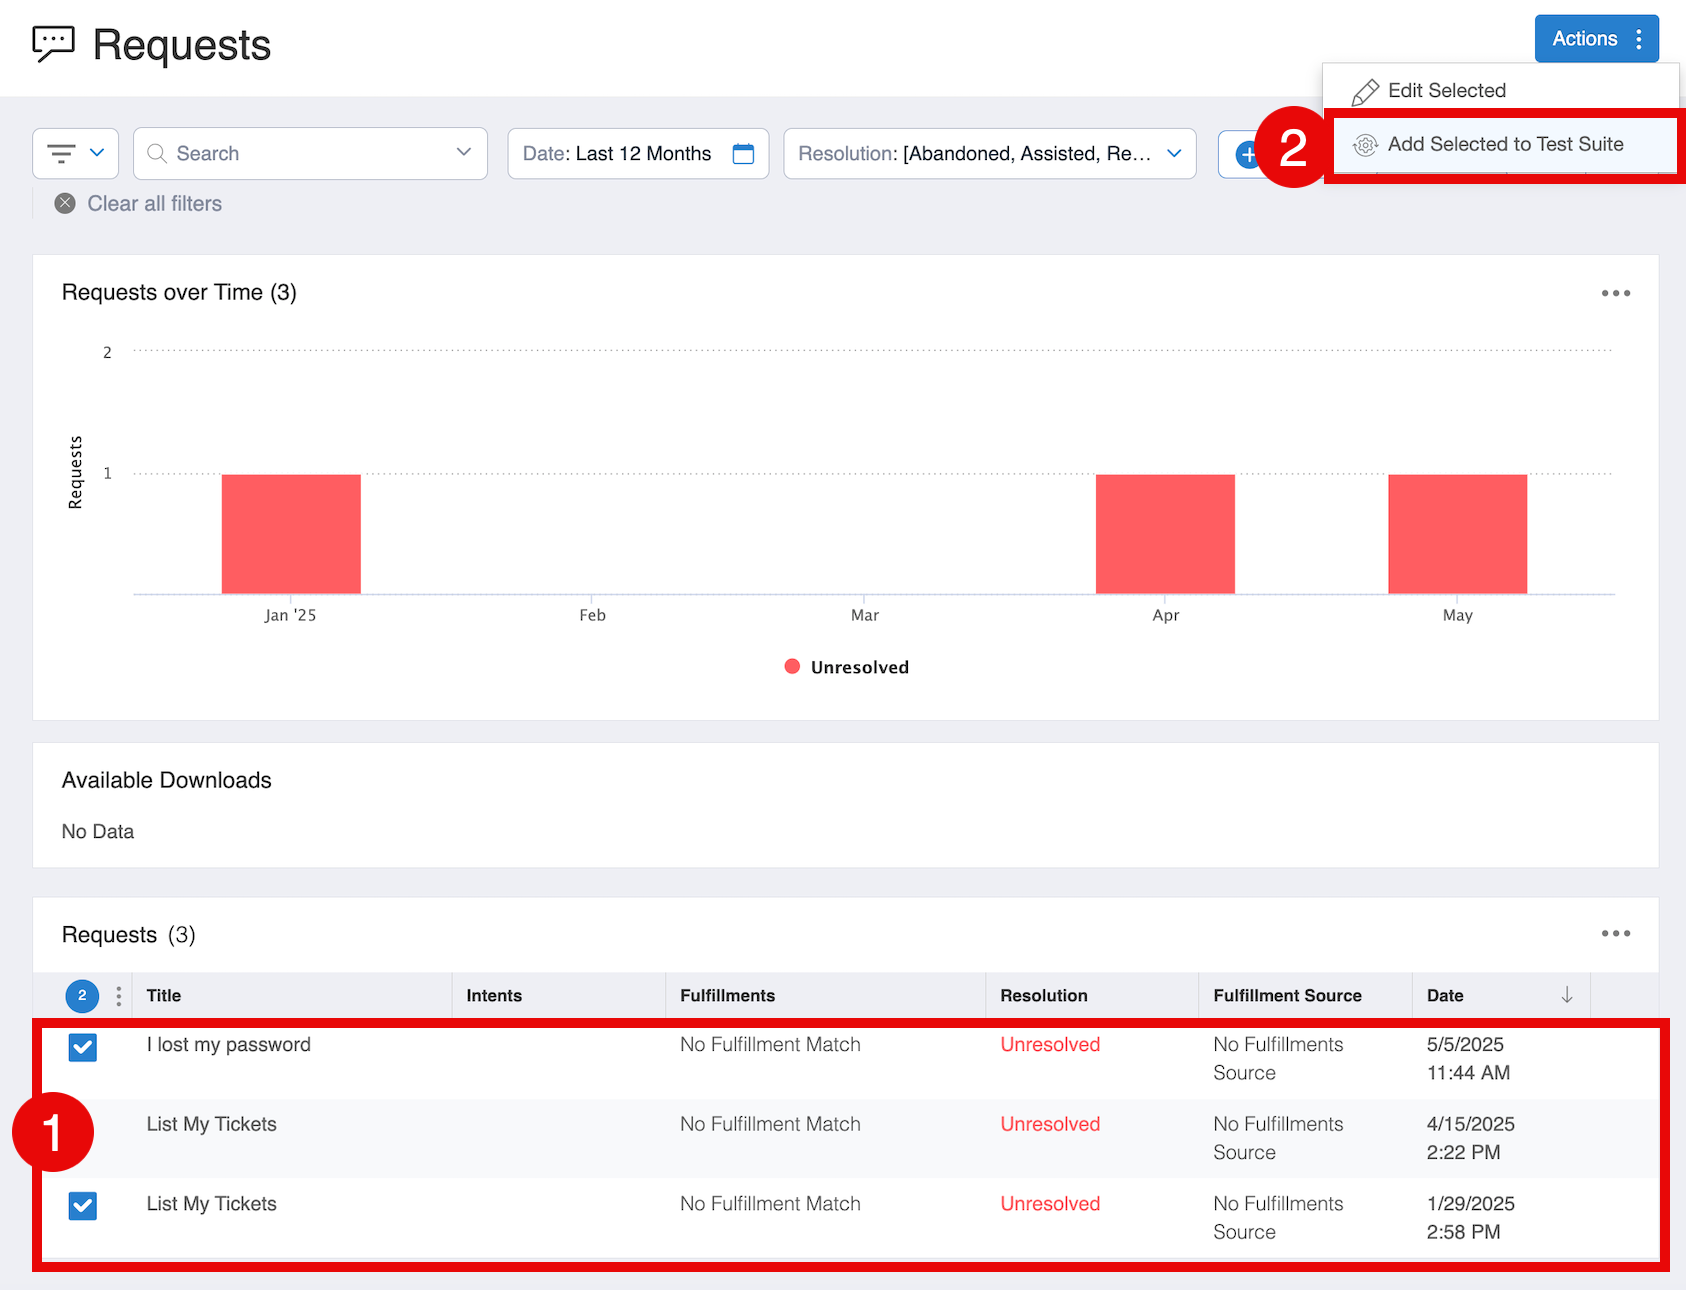The width and height of the screenshot is (1686, 1290).
Task: Click the Clear all filters link
Action: pyautogui.click(x=154, y=204)
